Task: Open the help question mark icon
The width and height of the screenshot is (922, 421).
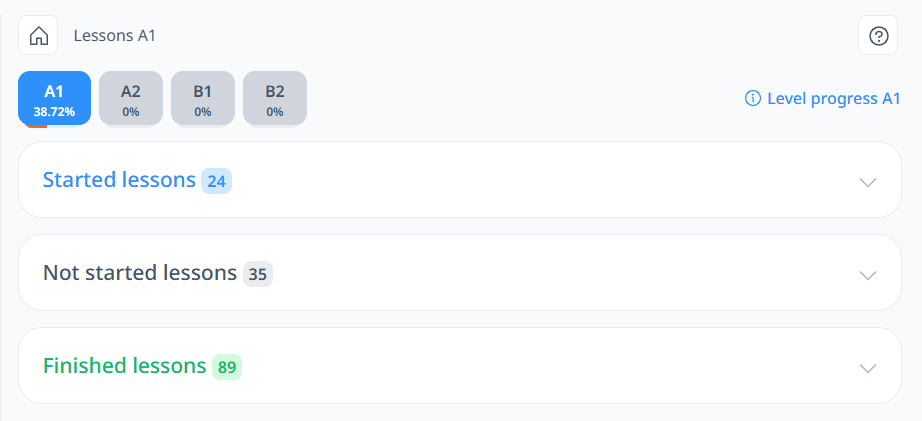Action: click(878, 35)
